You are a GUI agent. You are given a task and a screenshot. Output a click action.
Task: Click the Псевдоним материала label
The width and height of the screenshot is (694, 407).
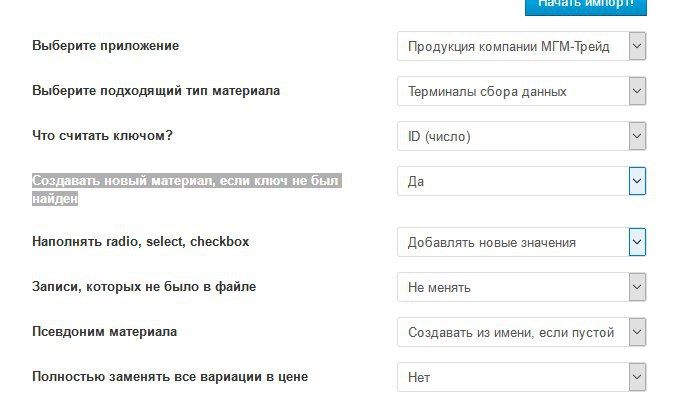pos(104,332)
